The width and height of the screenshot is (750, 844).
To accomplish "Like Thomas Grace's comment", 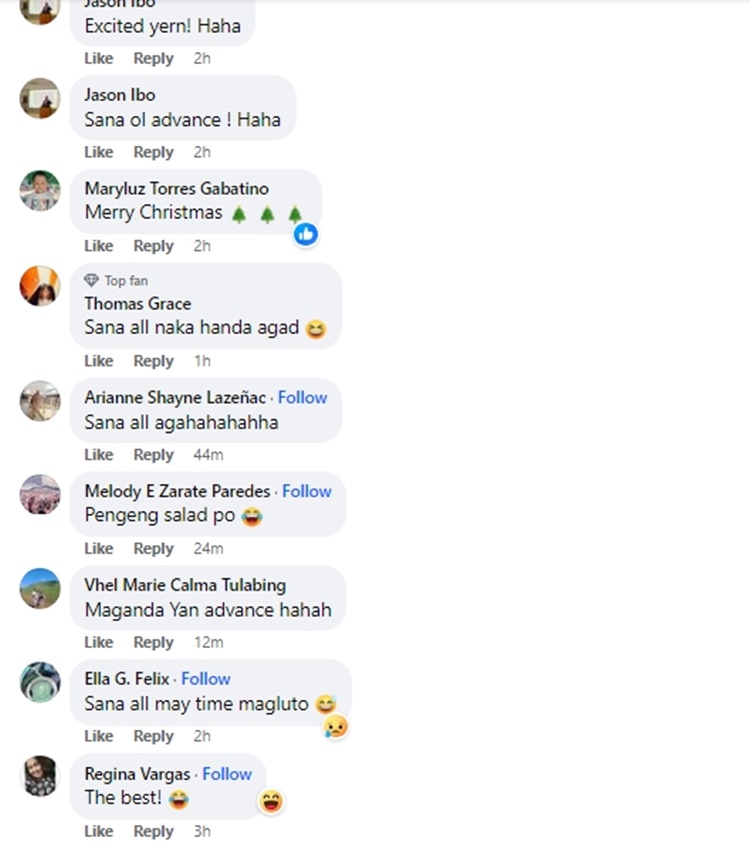I will pos(99,361).
